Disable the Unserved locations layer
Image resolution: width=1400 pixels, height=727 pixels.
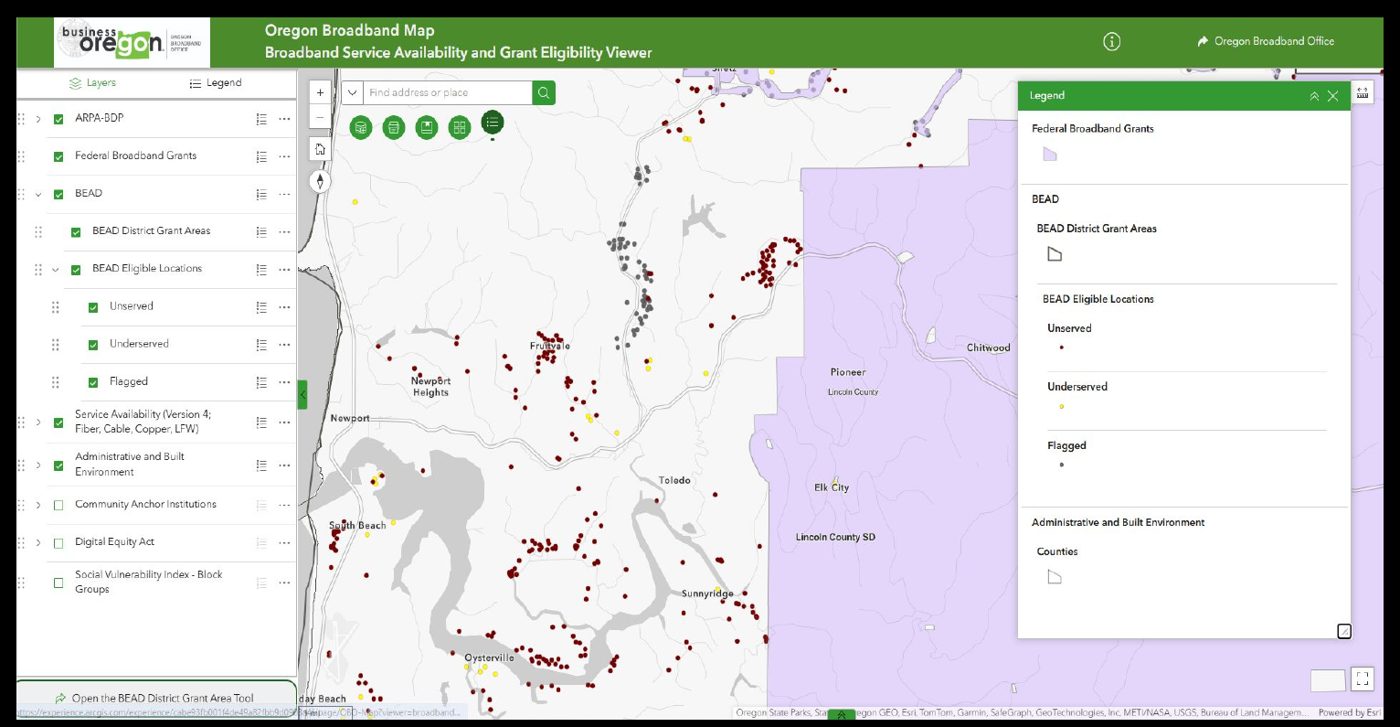(x=93, y=307)
